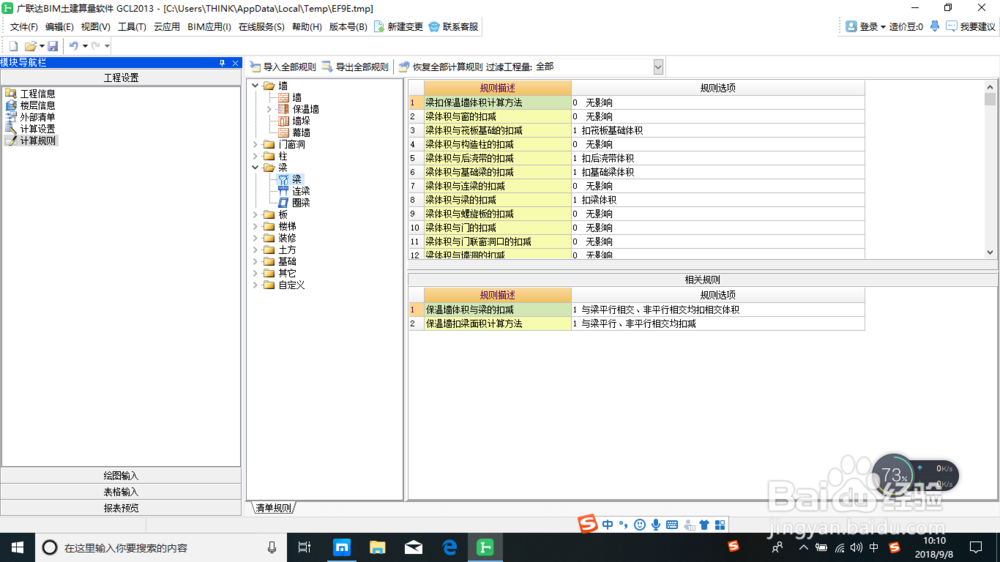Open the 过滤工程量 dropdown
Viewport: 1000px width, 562px height.
pyautogui.click(x=658, y=67)
